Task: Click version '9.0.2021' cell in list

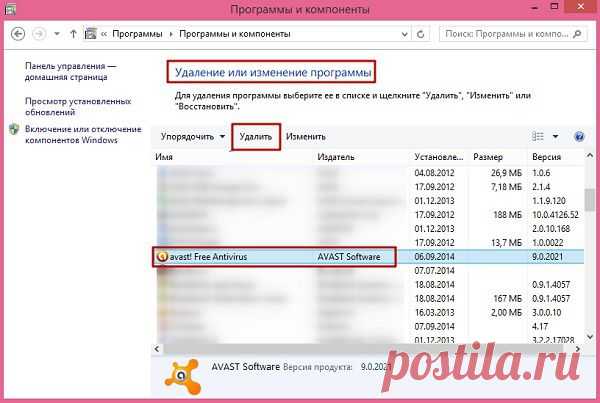Action: [x=548, y=257]
